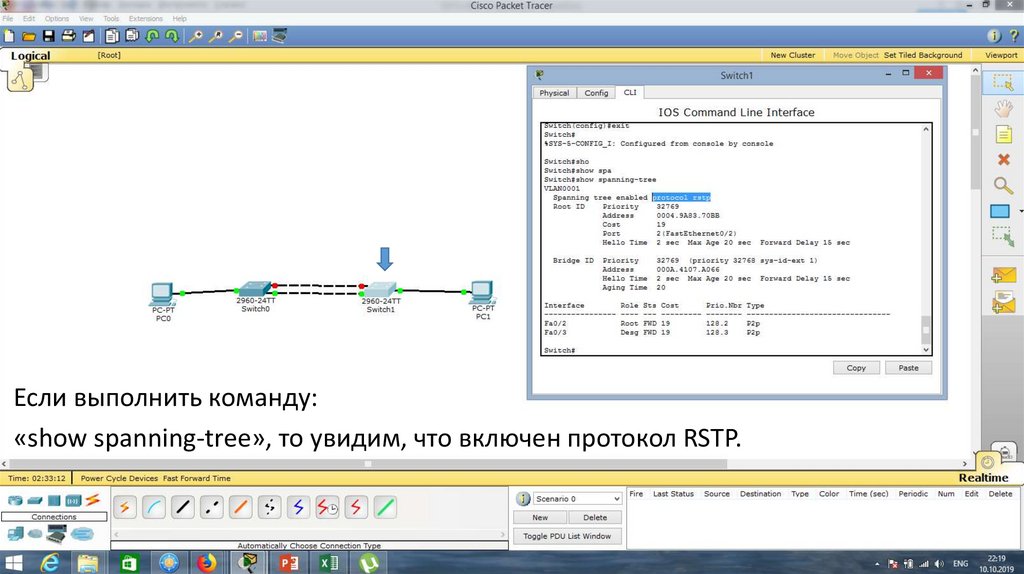
Task: Open the drawing palette icon
Action: (x=260, y=36)
